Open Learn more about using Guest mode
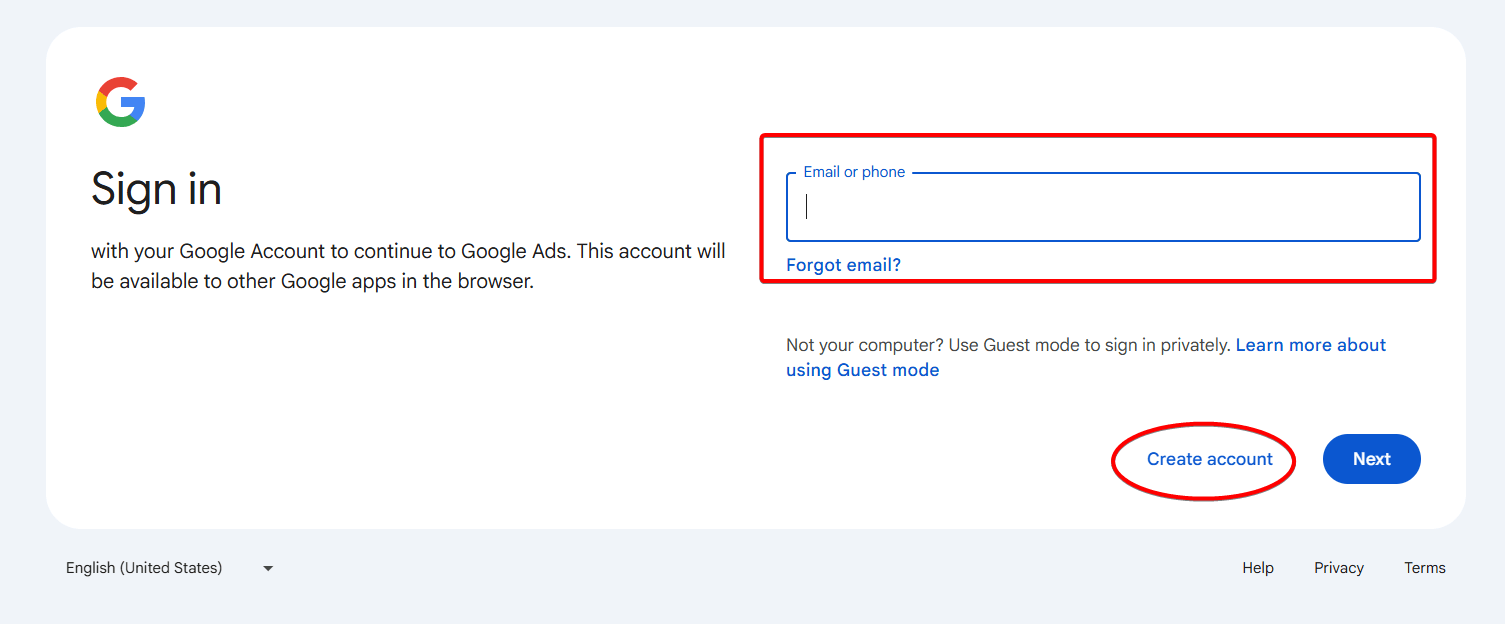This screenshot has width=1505, height=624. click(1310, 345)
